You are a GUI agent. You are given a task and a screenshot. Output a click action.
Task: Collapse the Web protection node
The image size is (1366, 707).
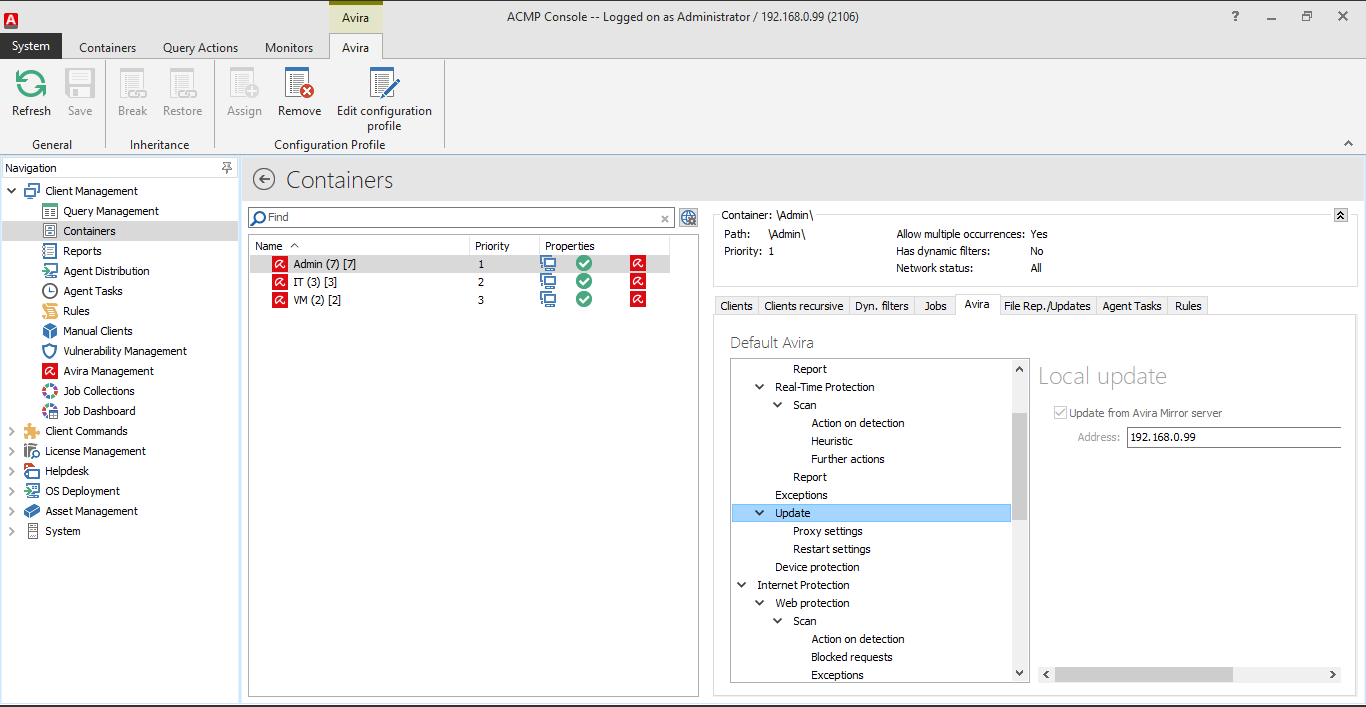pyautogui.click(x=760, y=603)
